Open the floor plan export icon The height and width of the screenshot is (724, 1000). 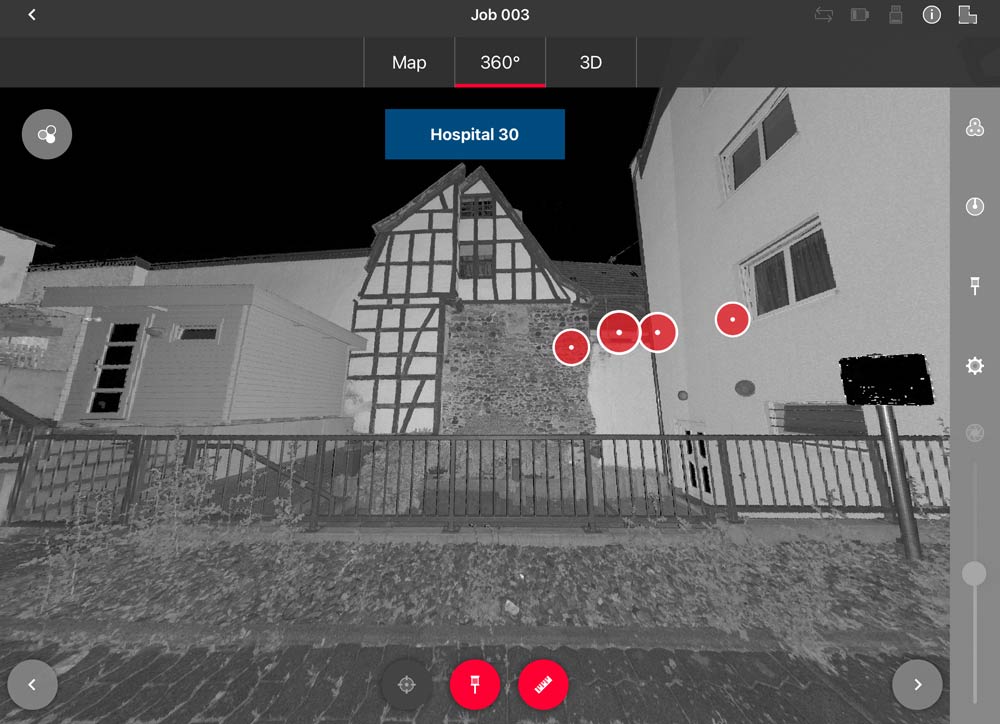pyautogui.click(x=967, y=15)
